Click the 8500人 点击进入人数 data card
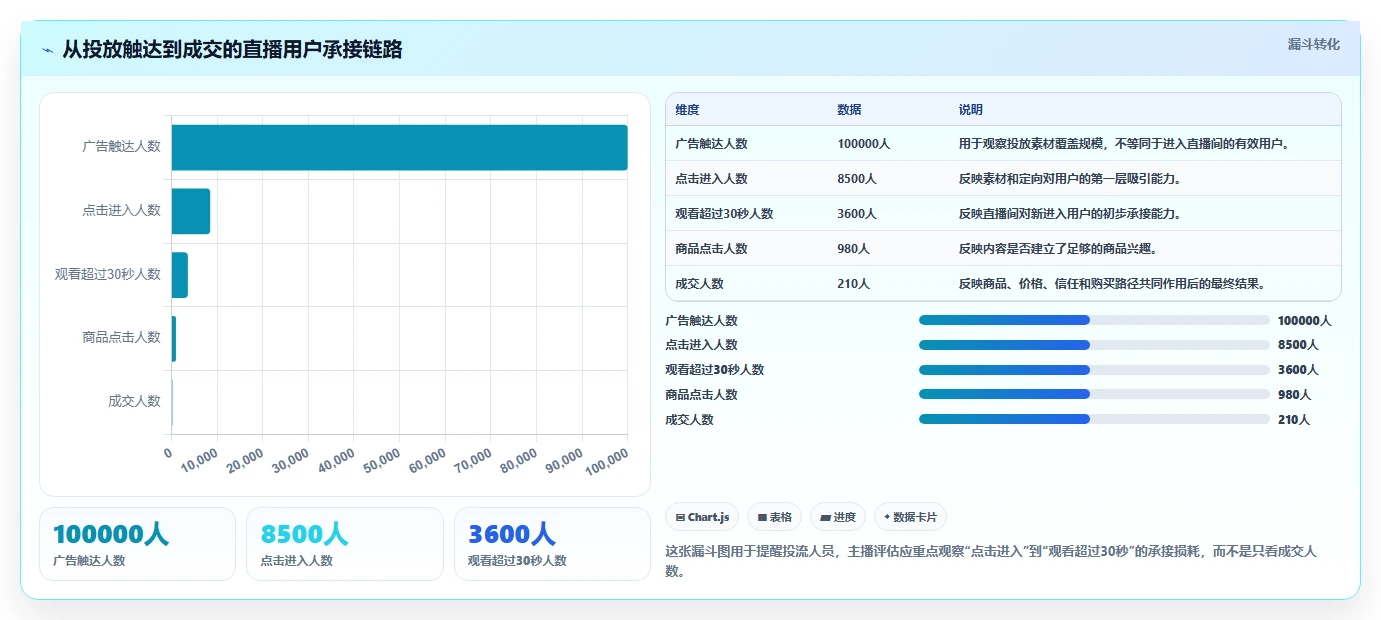The height and width of the screenshot is (620, 1381). (x=344, y=544)
